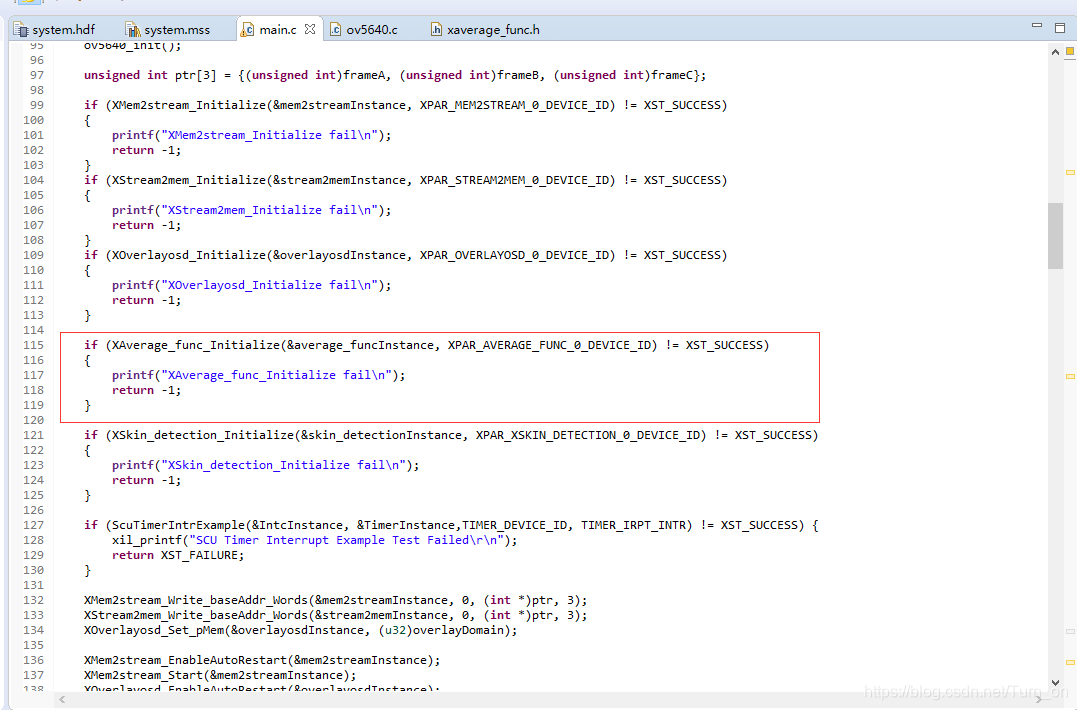Click XMem2stream_EnableAutoRestart on line 136
The width and height of the screenshot is (1077, 710).
pos(185,660)
